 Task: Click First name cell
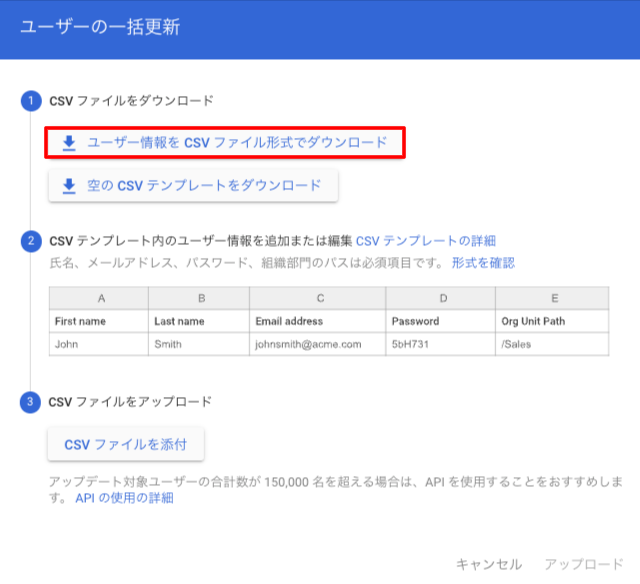99,321
